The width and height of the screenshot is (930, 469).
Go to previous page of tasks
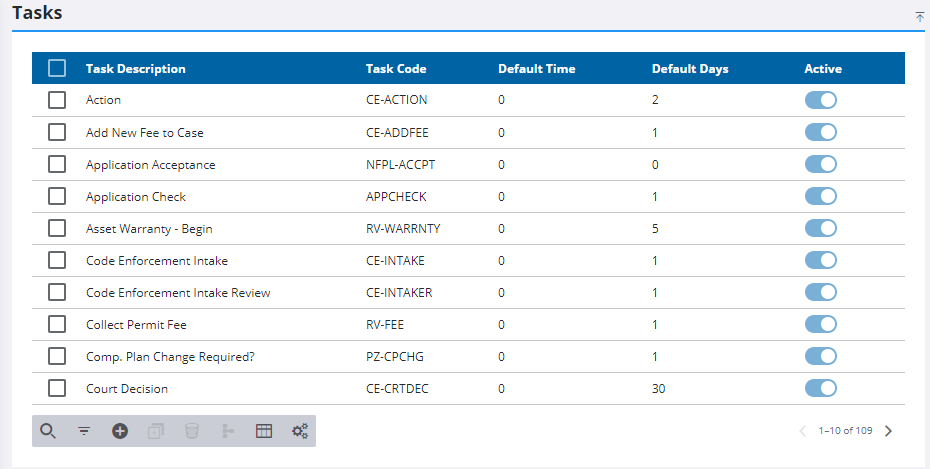click(802, 431)
